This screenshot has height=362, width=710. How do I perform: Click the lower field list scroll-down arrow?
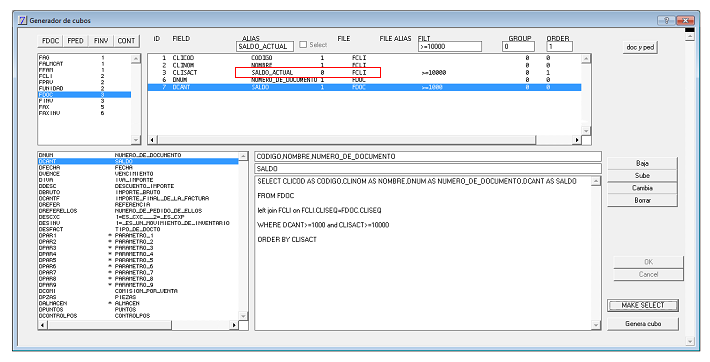pyautogui.click(x=243, y=316)
